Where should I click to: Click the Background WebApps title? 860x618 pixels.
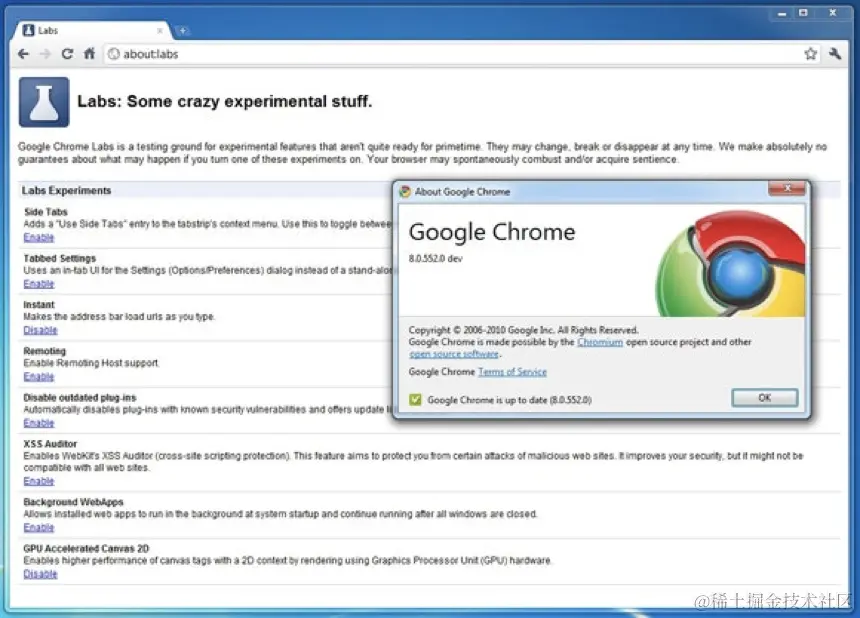(x=73, y=502)
